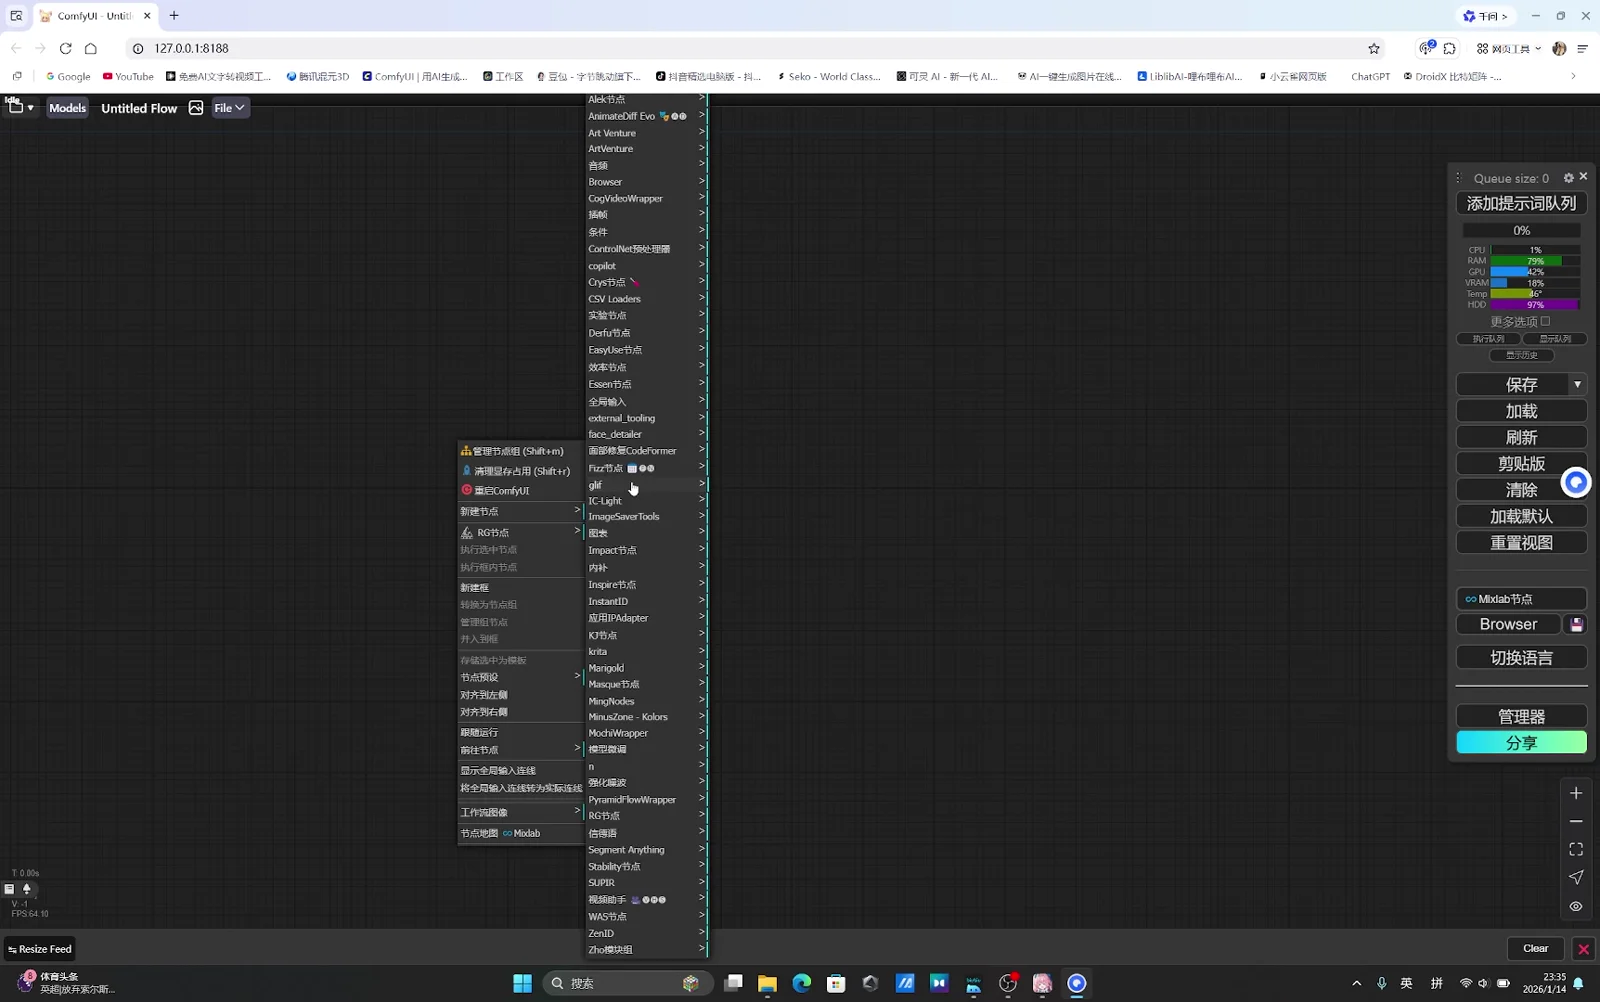
Task: Select 清理显存占用 menu entry
Action: [520, 471]
